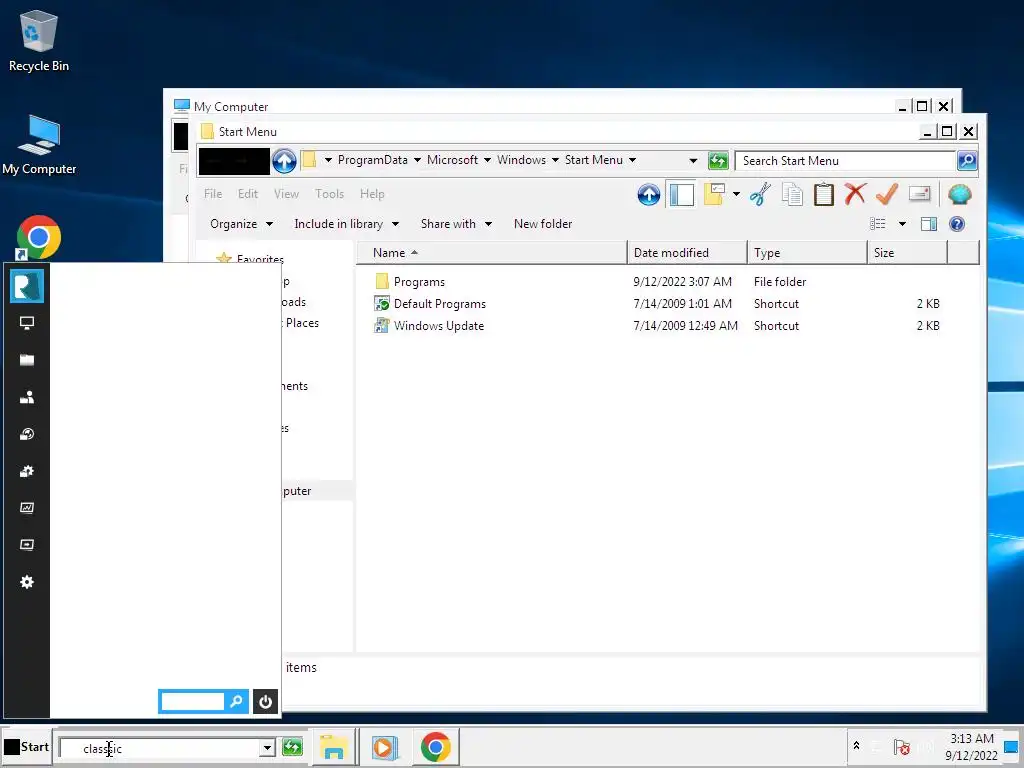Click the Change your view icon
Screen dimensions: 1024x768
pyautogui.click(x=878, y=224)
